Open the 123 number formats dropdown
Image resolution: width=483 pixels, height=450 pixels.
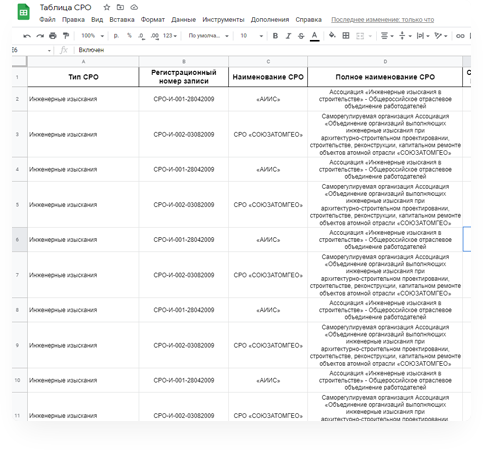pyautogui.click(x=170, y=36)
